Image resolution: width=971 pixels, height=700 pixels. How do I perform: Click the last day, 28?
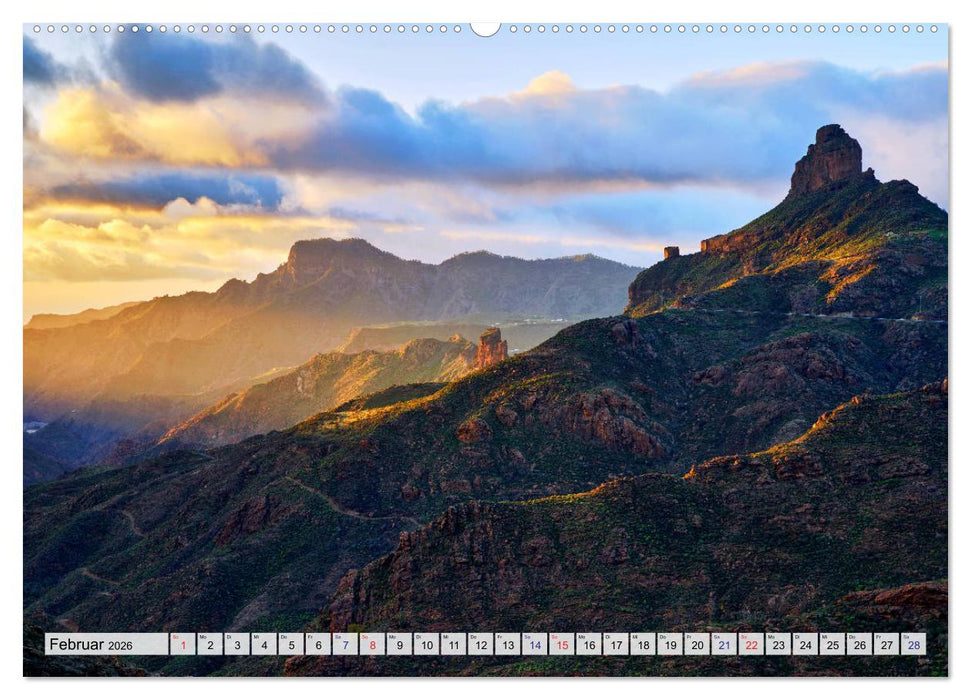[x=912, y=644]
